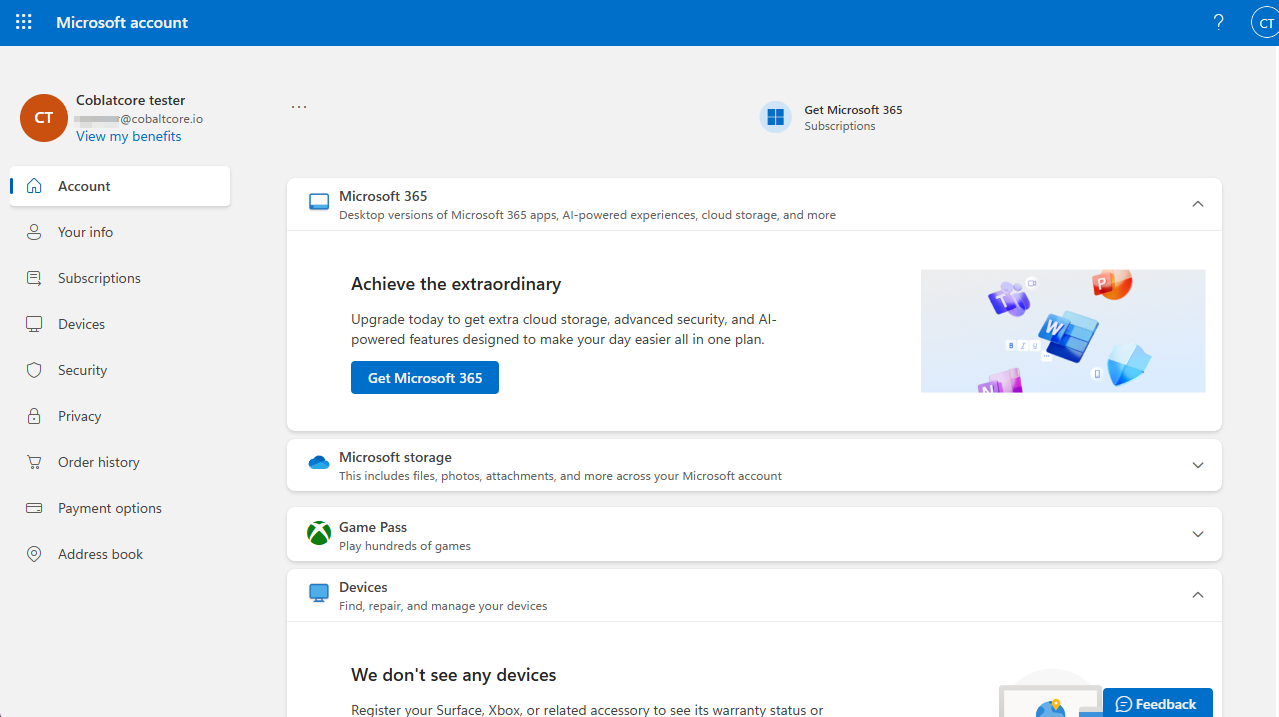This screenshot has width=1279, height=717.
Task: Open the app launcher grid icon
Action: coord(24,22)
